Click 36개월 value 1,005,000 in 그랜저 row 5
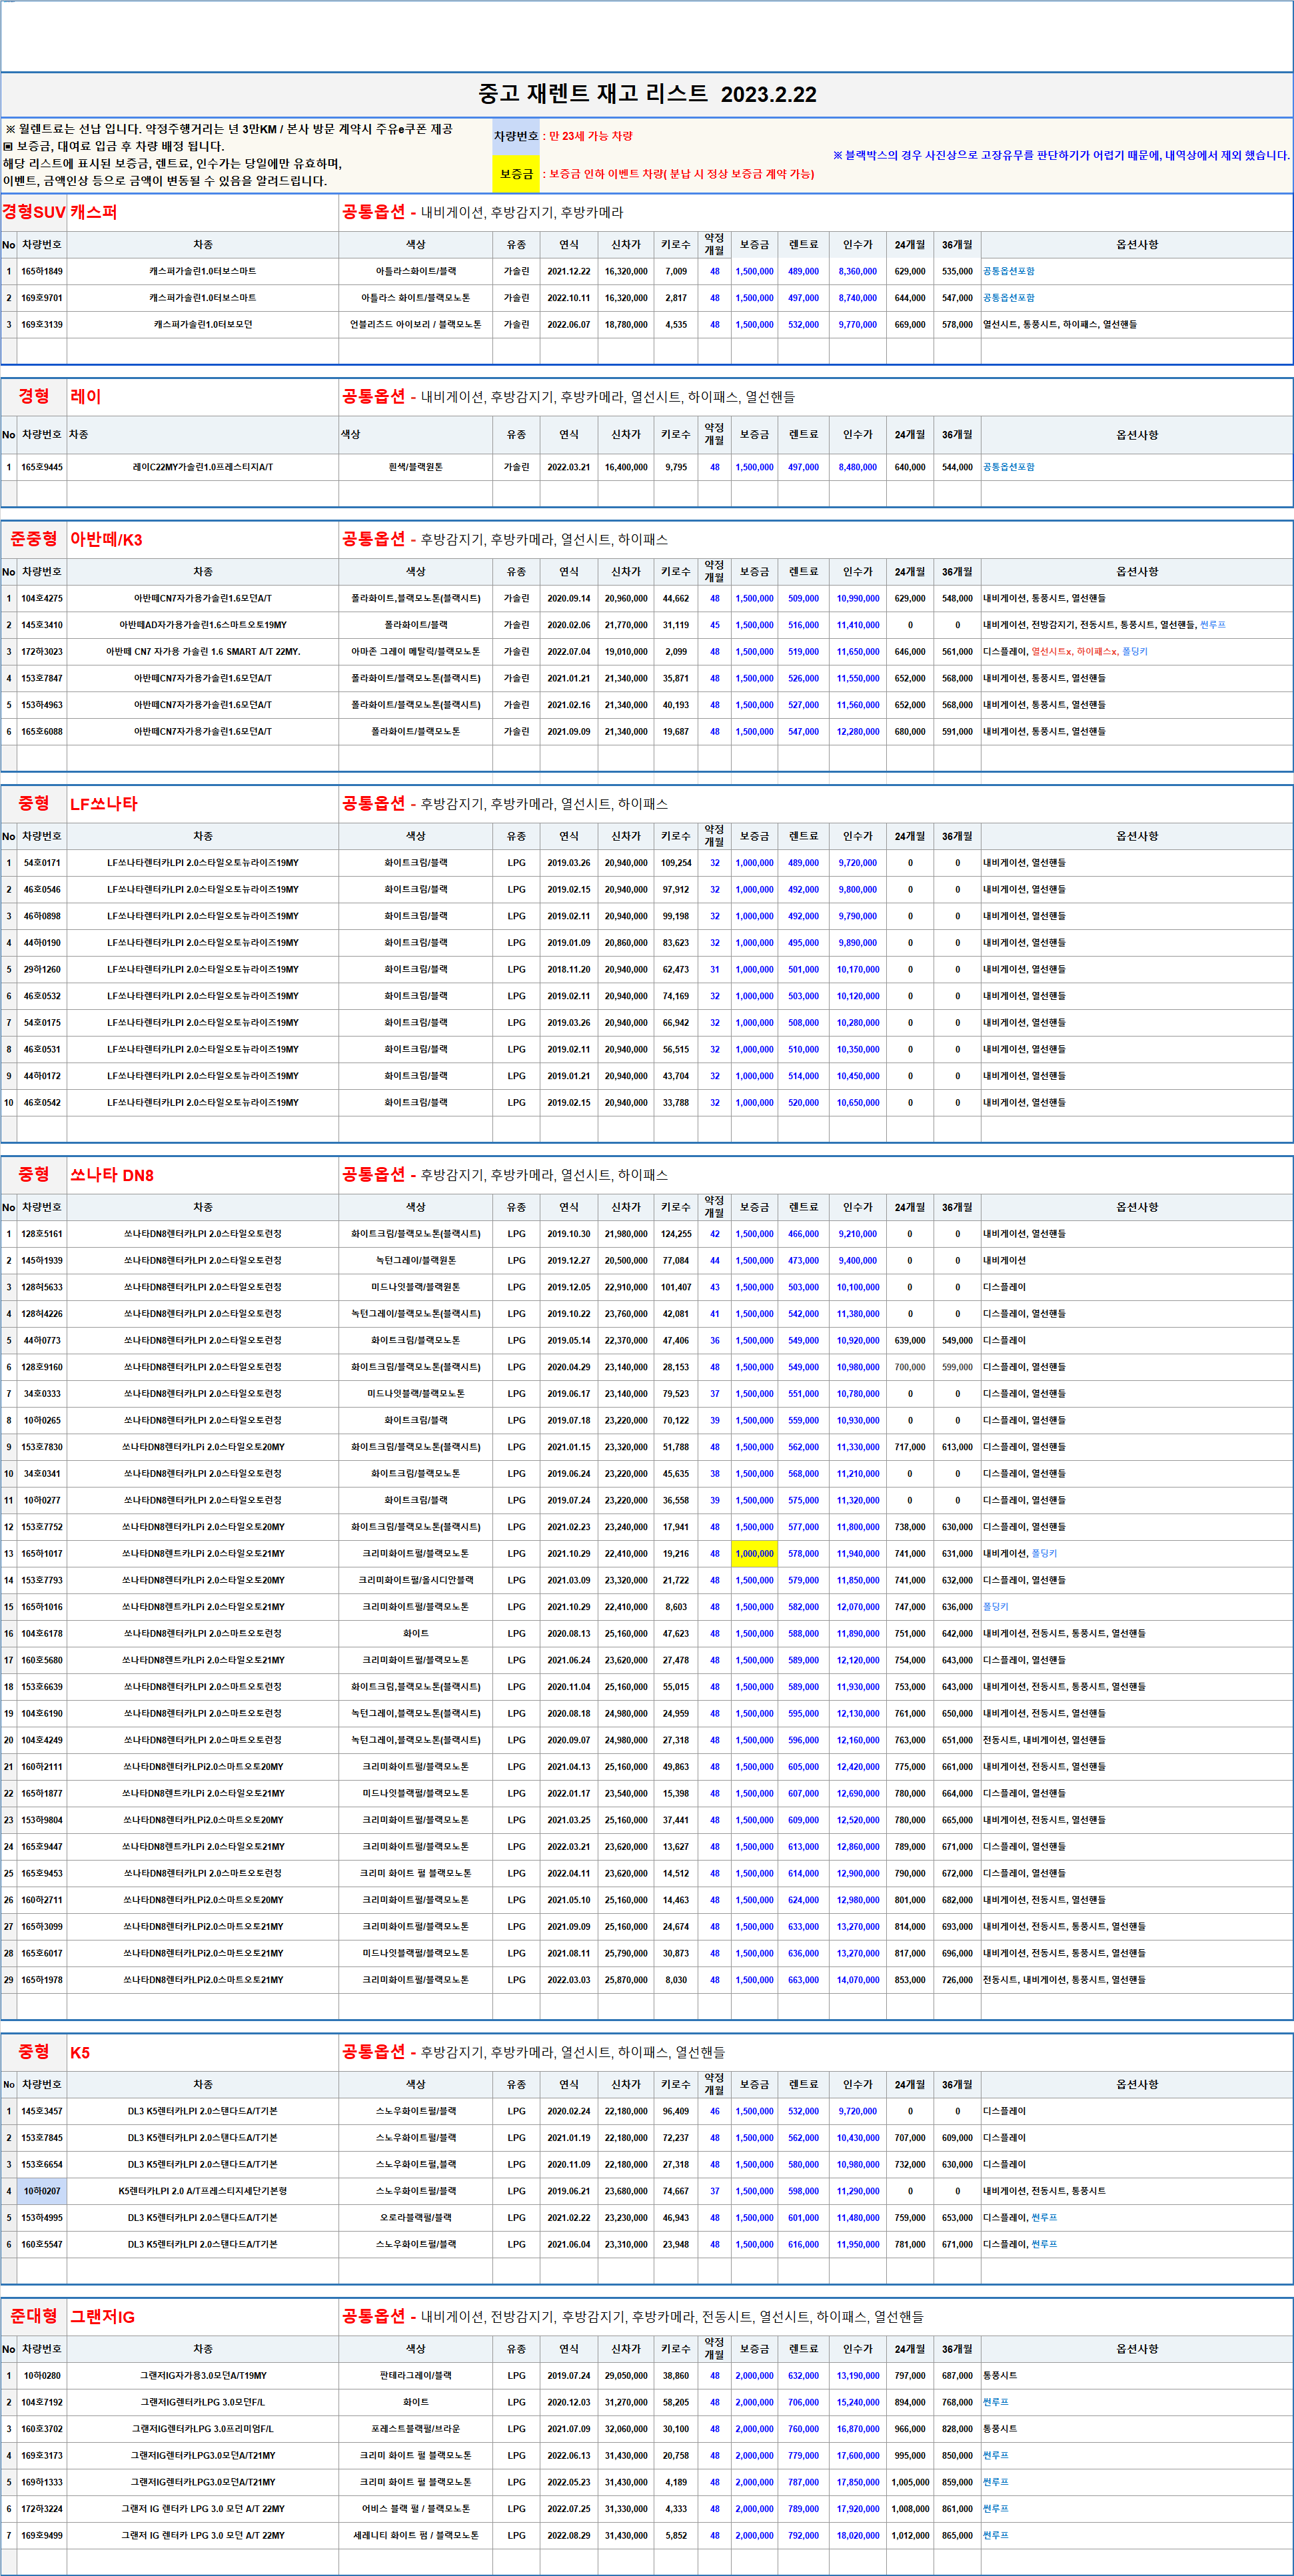The width and height of the screenshot is (1294, 2576). click(x=910, y=2482)
